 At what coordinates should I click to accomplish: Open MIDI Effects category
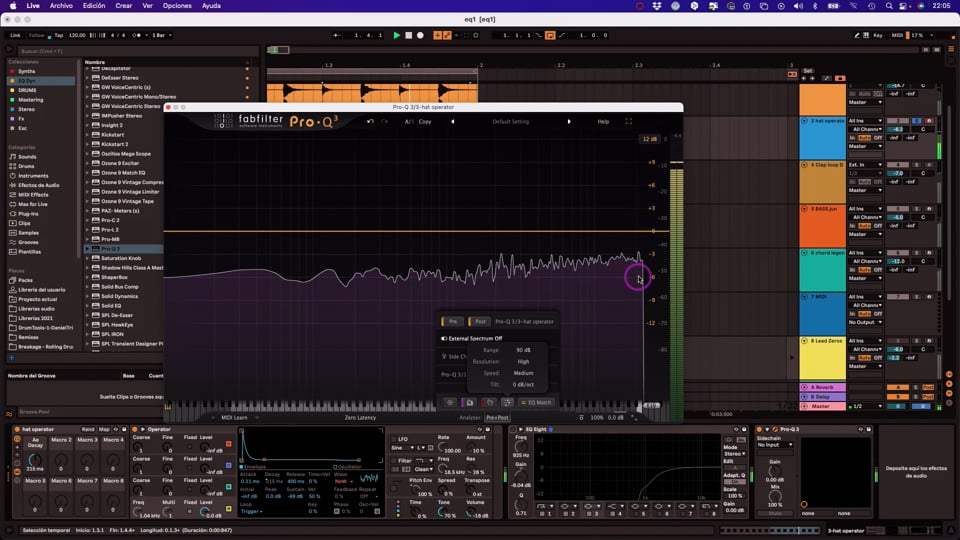point(33,195)
